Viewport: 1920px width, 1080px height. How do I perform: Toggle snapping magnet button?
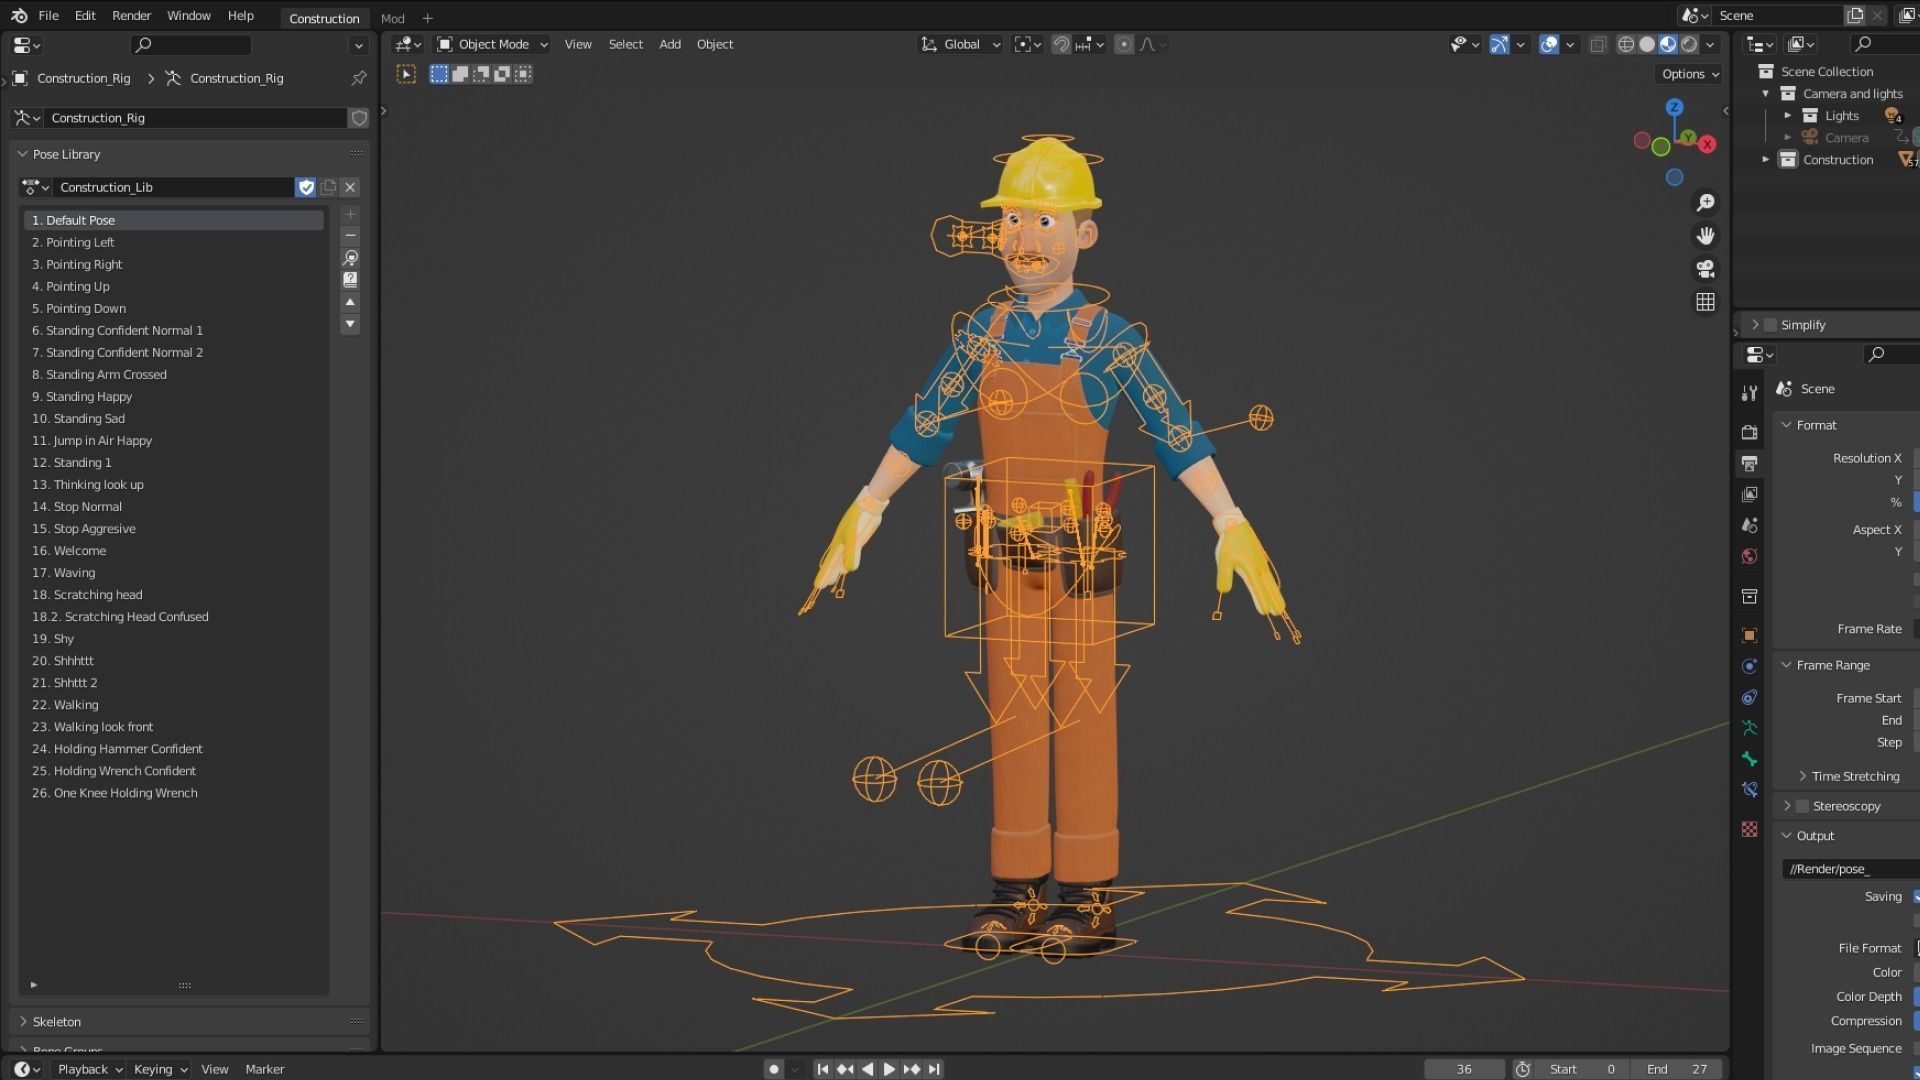[x=1061, y=44]
